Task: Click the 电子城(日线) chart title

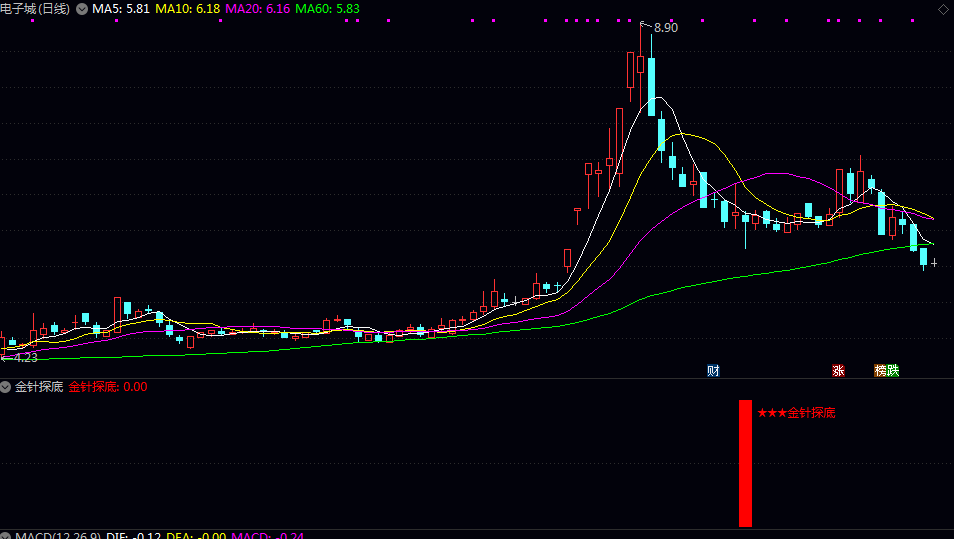Action: tap(35, 9)
